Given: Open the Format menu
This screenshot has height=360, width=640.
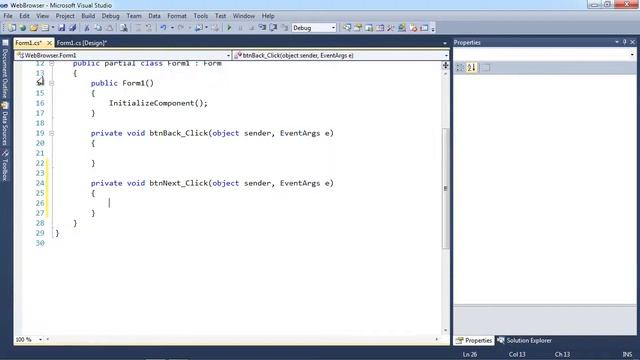Looking at the screenshot, I should click(177, 16).
